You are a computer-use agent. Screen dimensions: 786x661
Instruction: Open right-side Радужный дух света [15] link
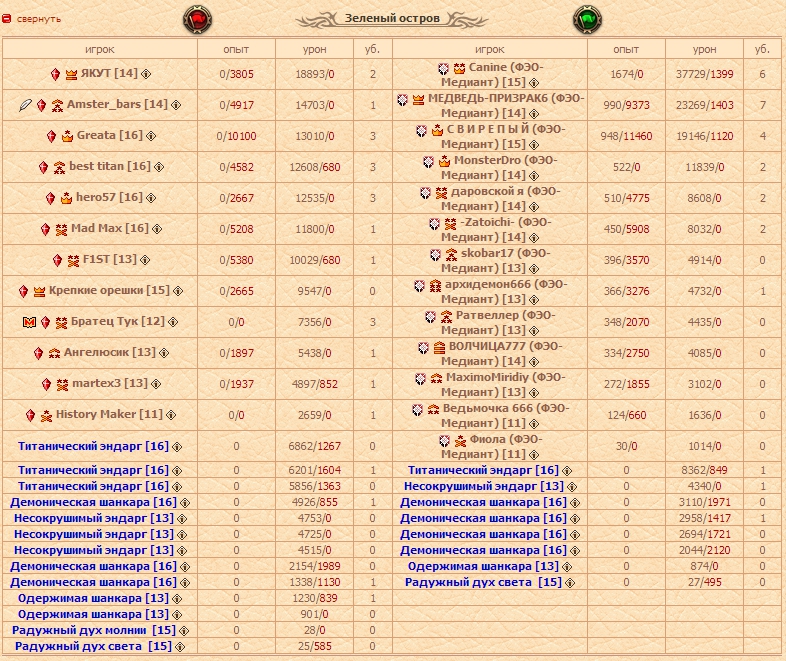coord(483,582)
